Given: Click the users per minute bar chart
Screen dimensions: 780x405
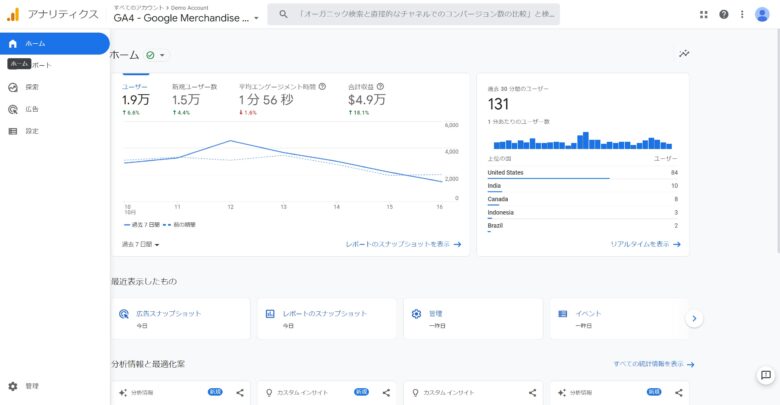Looking at the screenshot, I should pyautogui.click(x=583, y=141).
